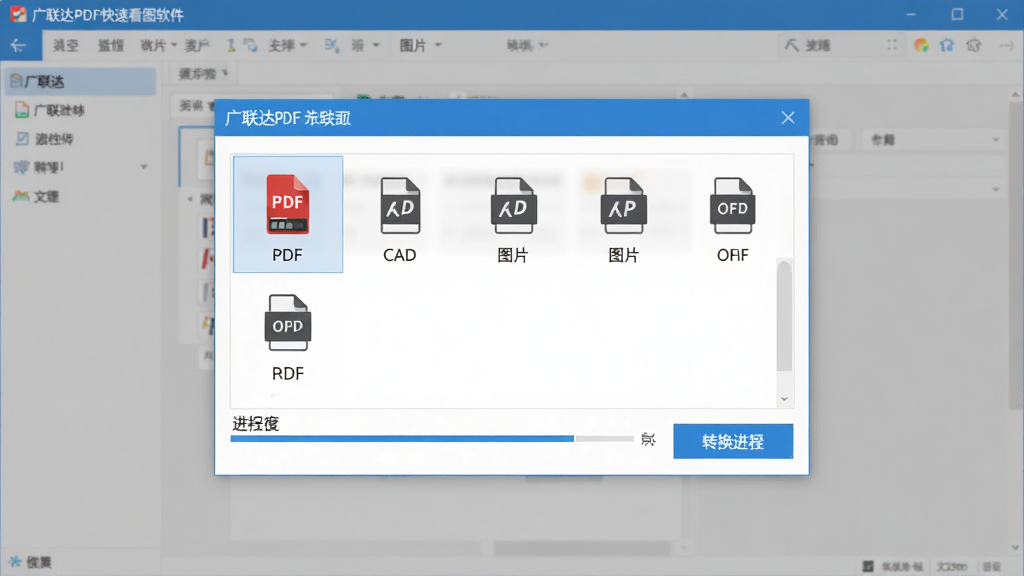Open the grayed dropdown in the toolbar center
The image size is (1024, 576).
[527, 46]
